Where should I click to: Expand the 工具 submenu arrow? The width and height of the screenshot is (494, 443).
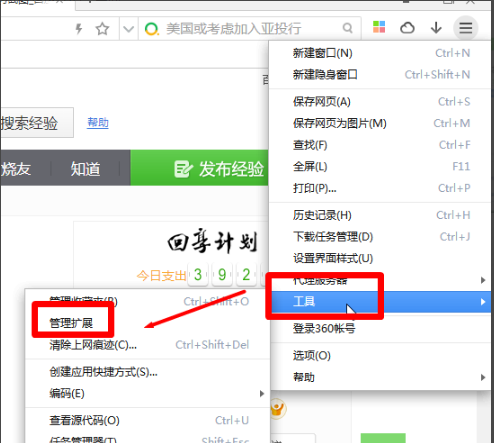(483, 302)
